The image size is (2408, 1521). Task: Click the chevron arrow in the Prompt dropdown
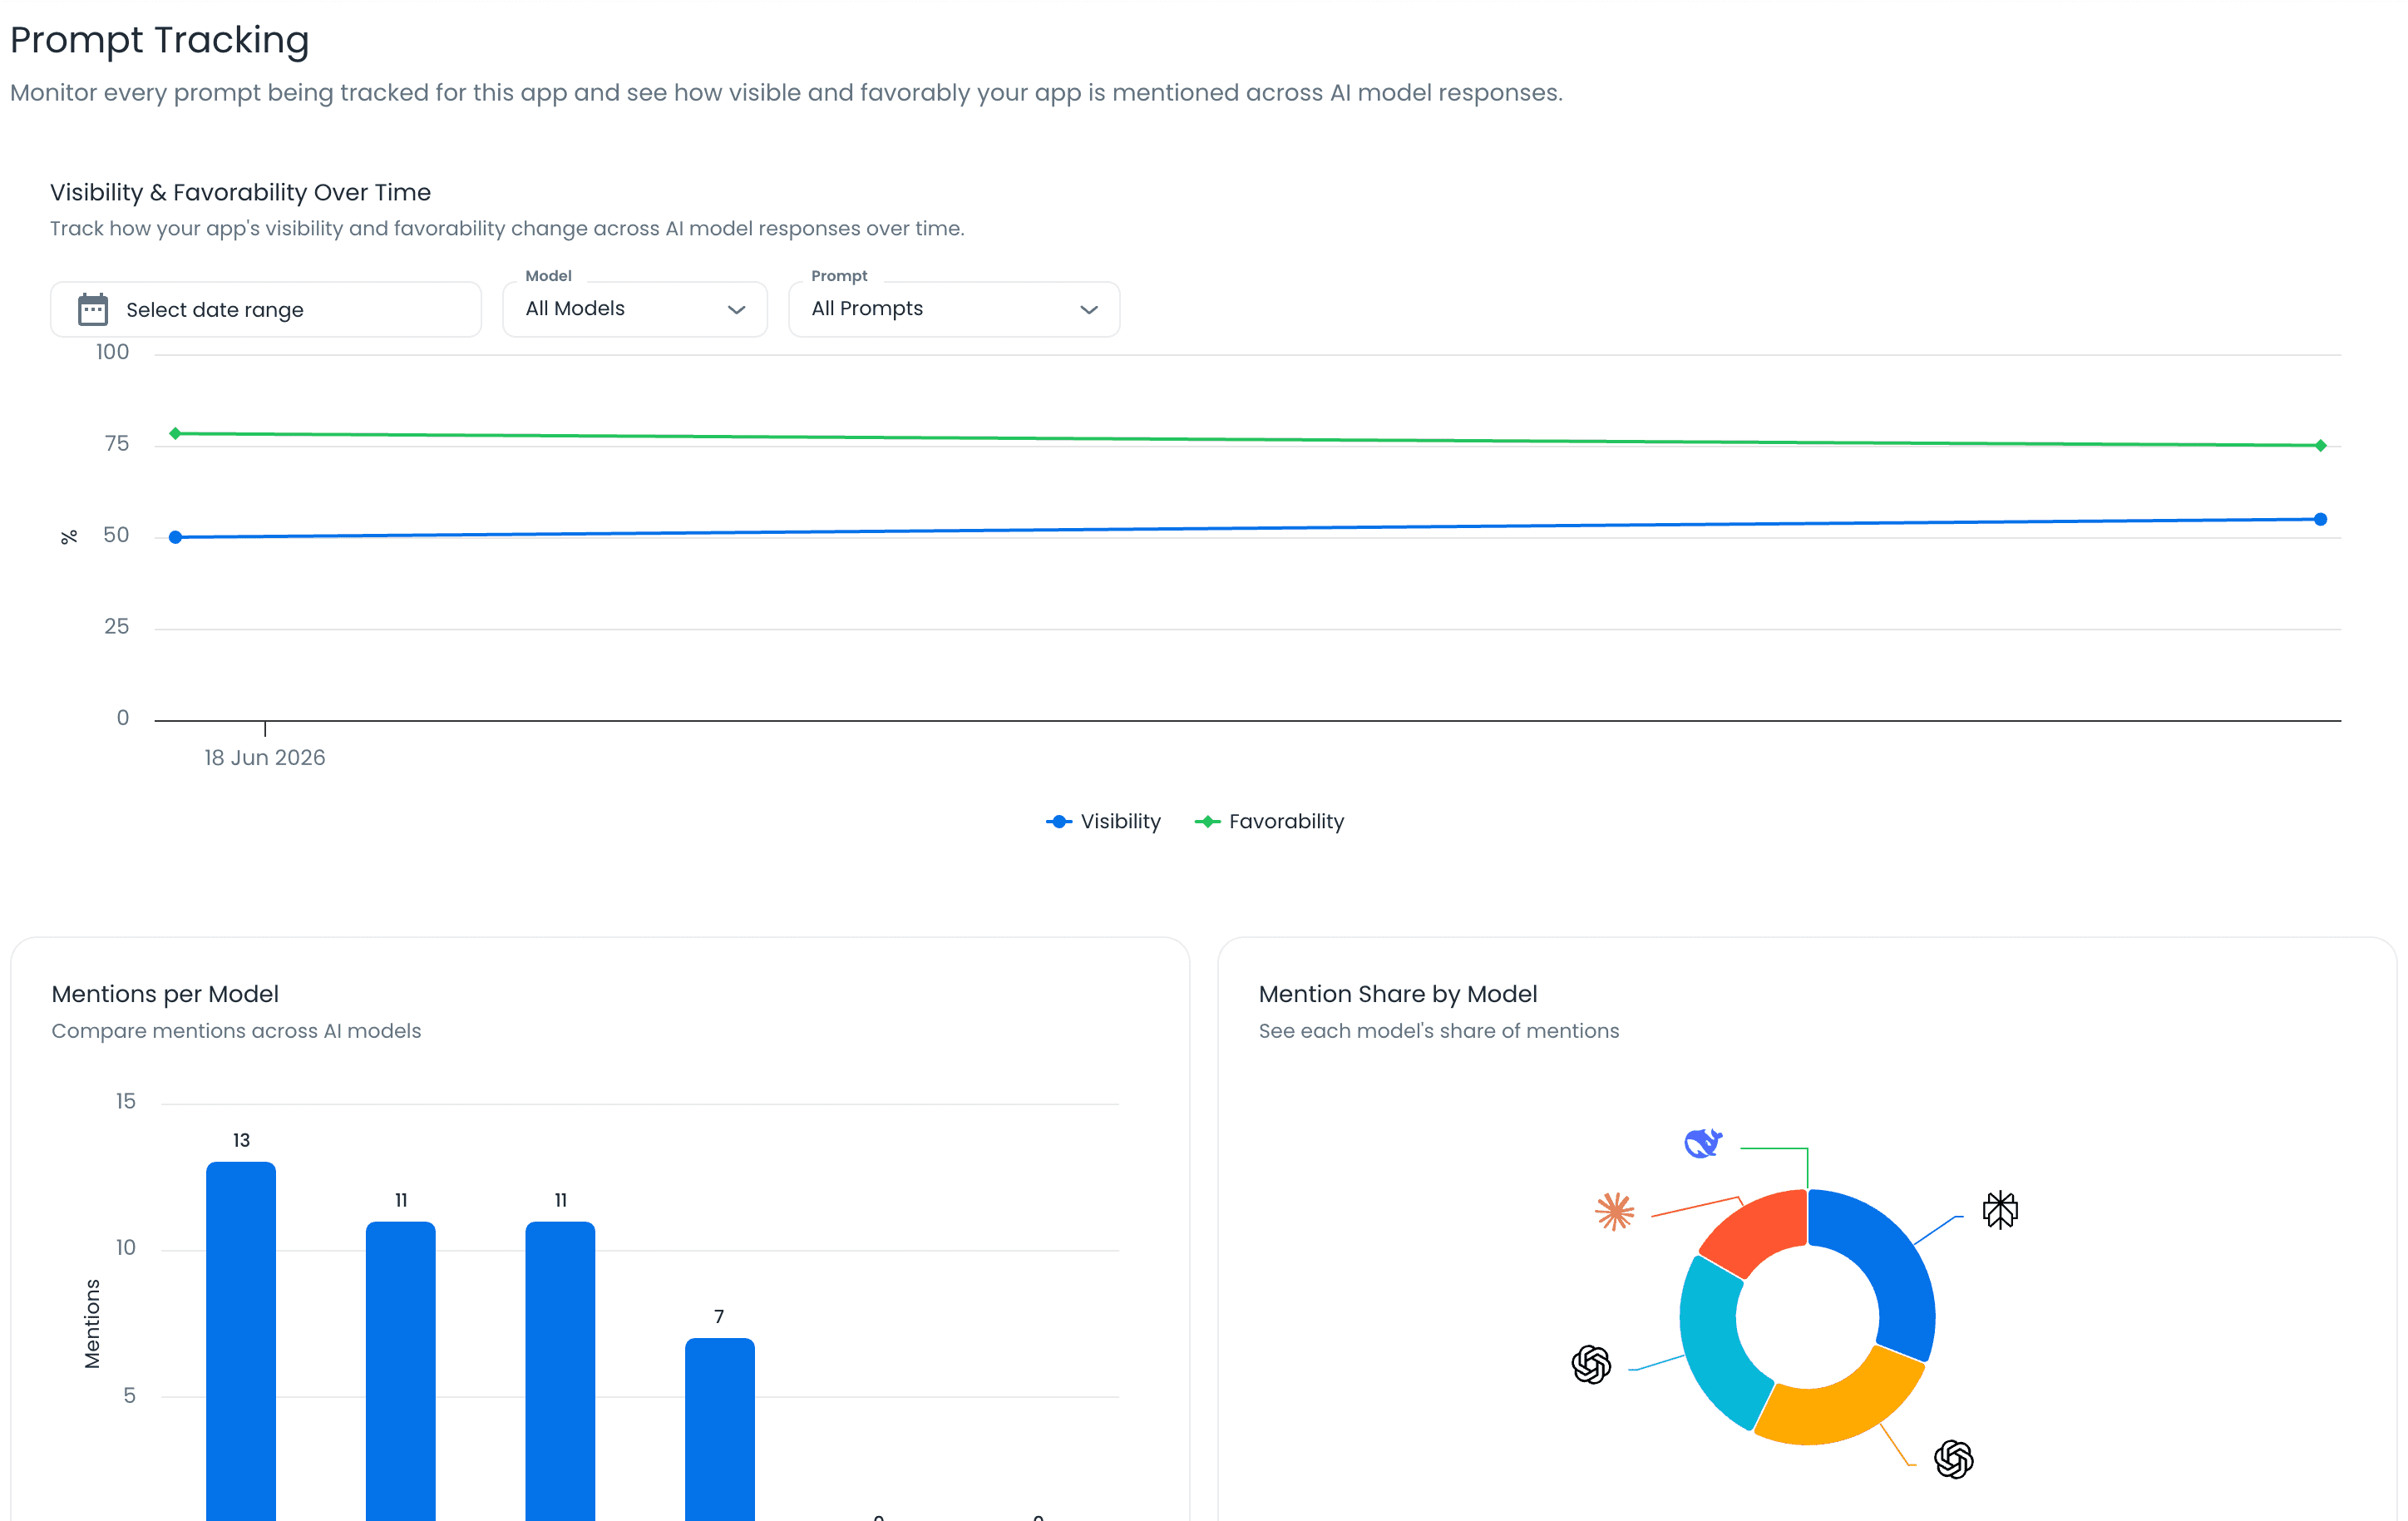coord(1089,310)
